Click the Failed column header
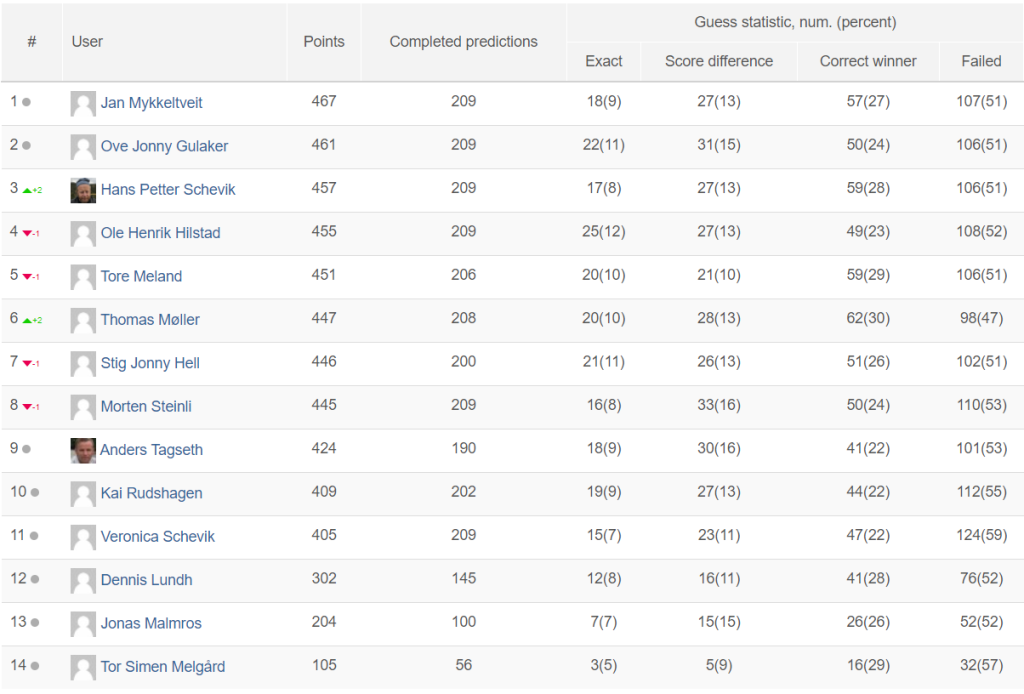1024x694 pixels. pos(981,61)
